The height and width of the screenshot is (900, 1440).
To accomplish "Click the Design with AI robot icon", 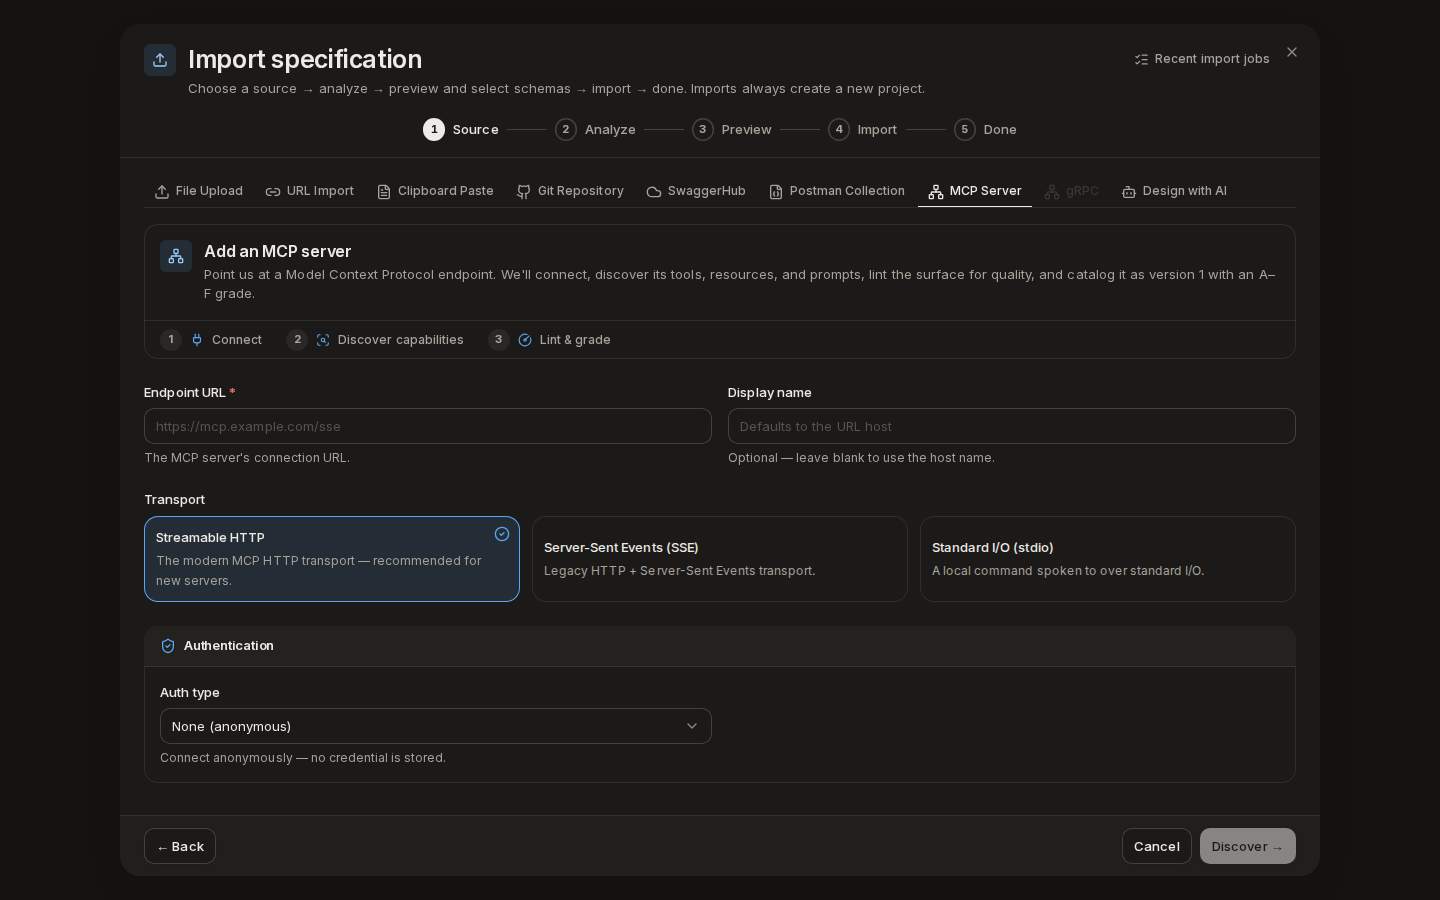I will pos(1129,192).
